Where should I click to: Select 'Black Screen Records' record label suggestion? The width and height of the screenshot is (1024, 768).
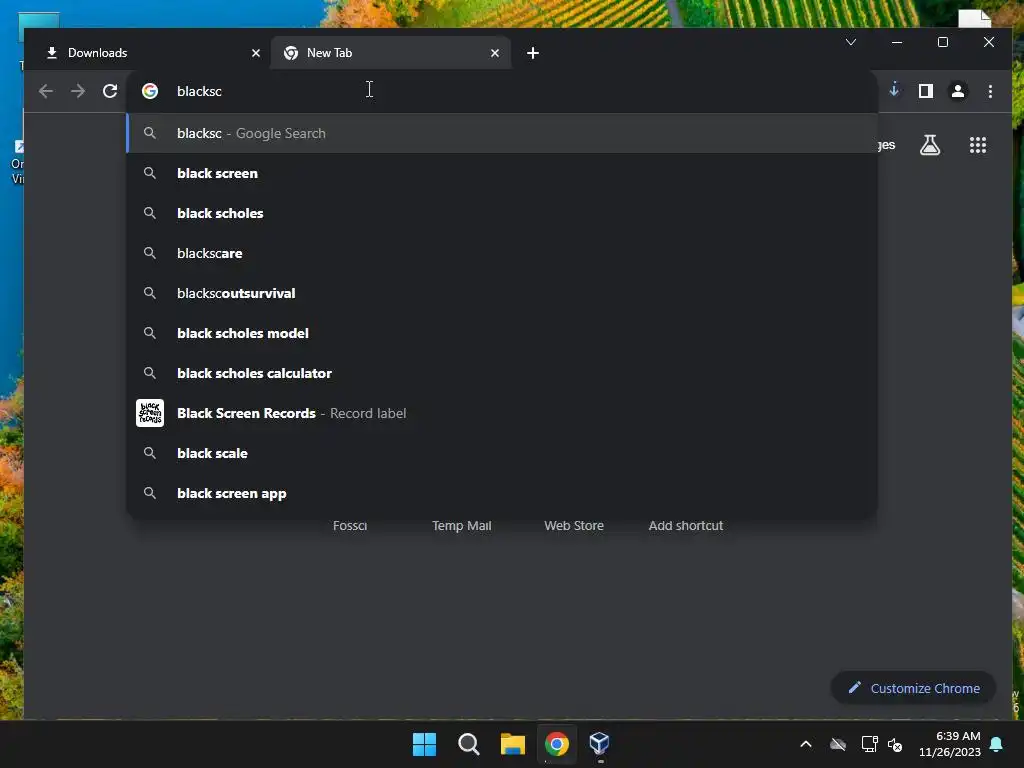[502, 413]
